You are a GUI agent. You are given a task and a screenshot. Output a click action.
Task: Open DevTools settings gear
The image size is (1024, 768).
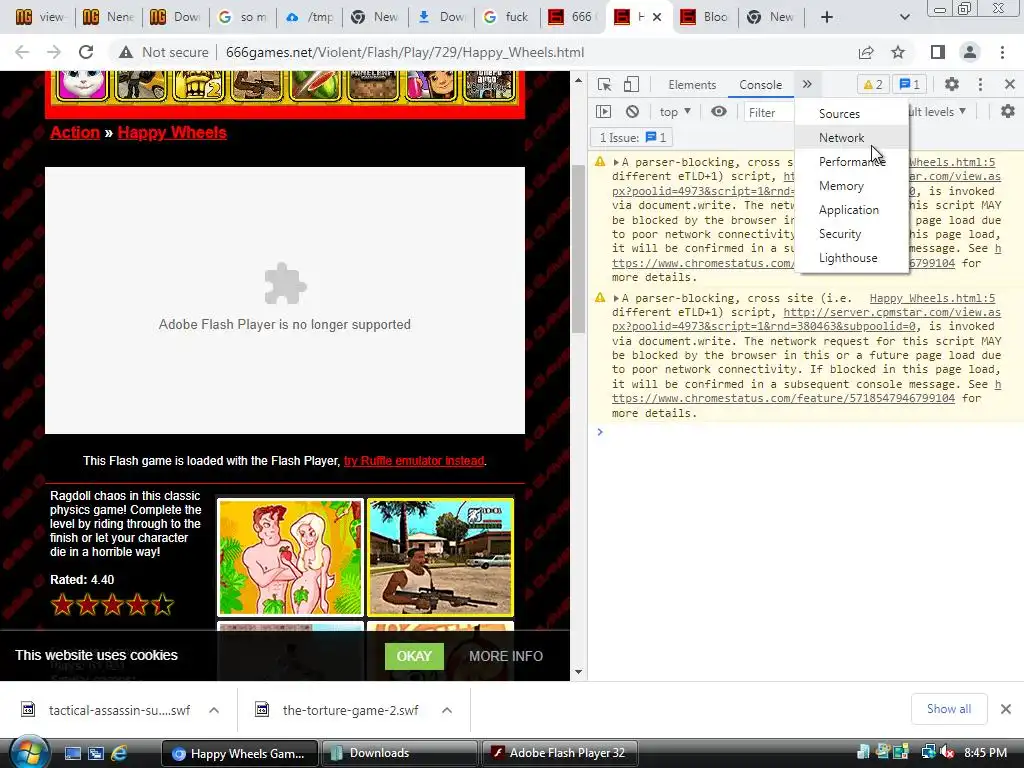coord(952,84)
